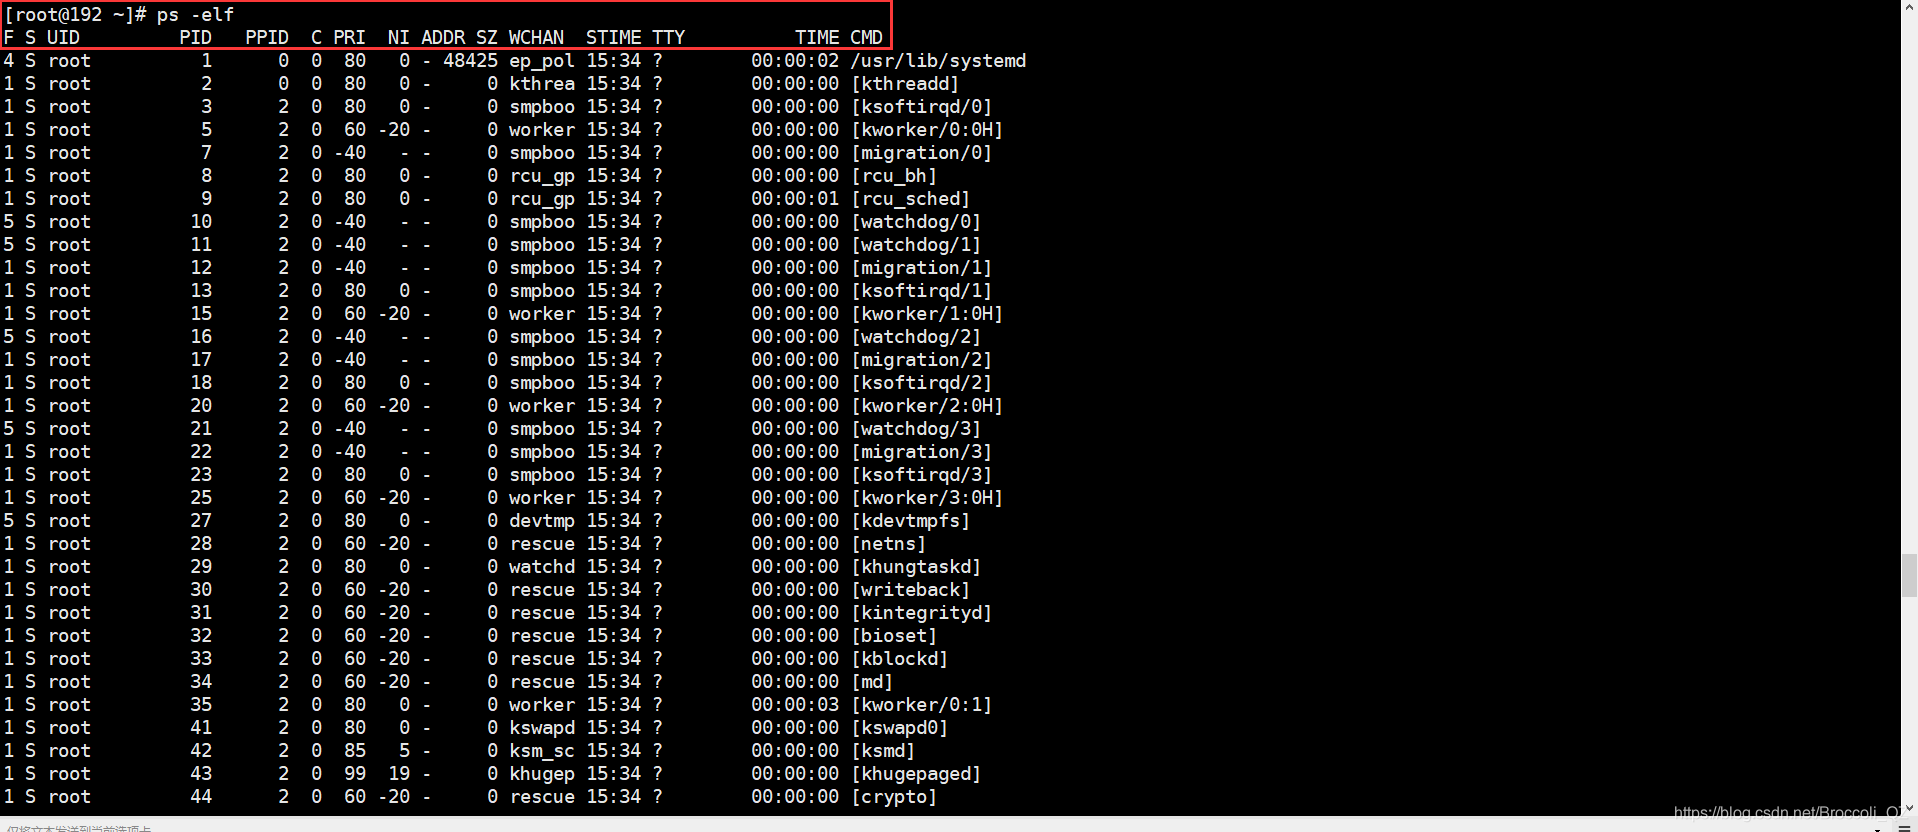Click the WCHAN value 'devtmp'
The image size is (1918, 832).
click(x=542, y=521)
